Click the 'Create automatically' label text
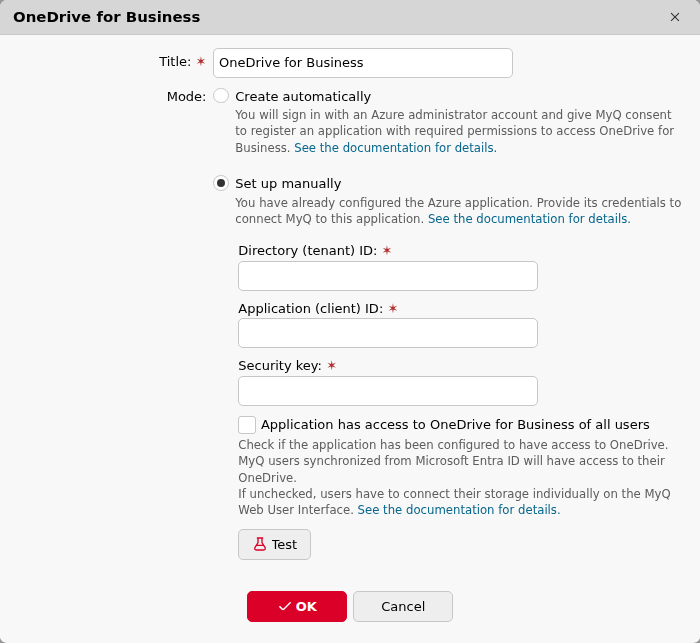Screen dimensions: 700x643 coord(303,96)
